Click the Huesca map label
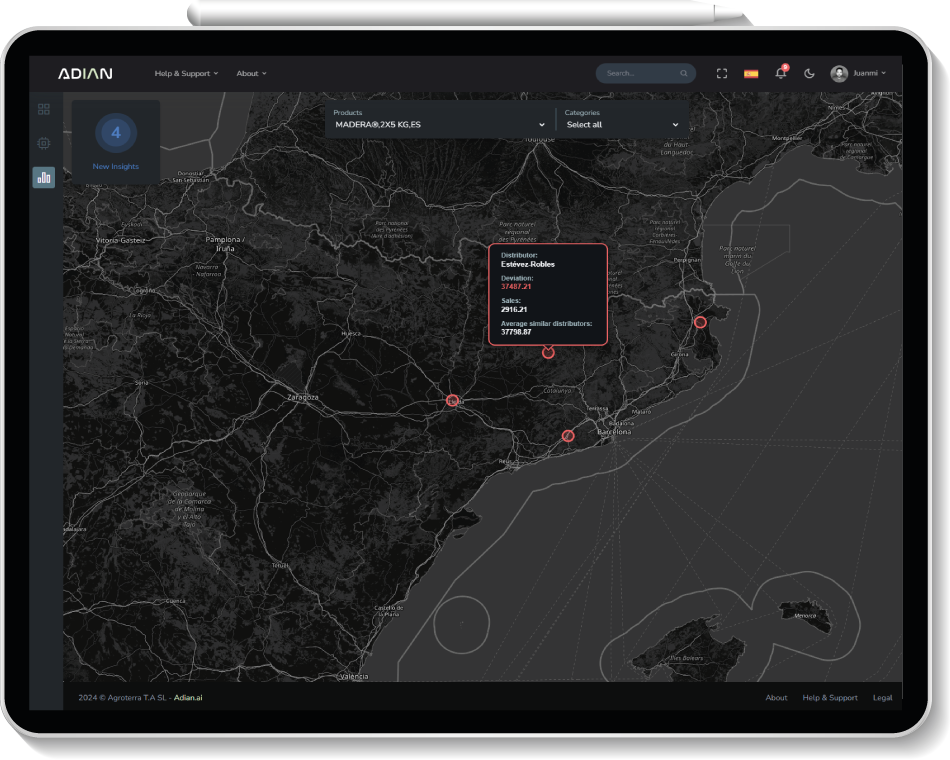The image size is (950, 760). point(351,333)
